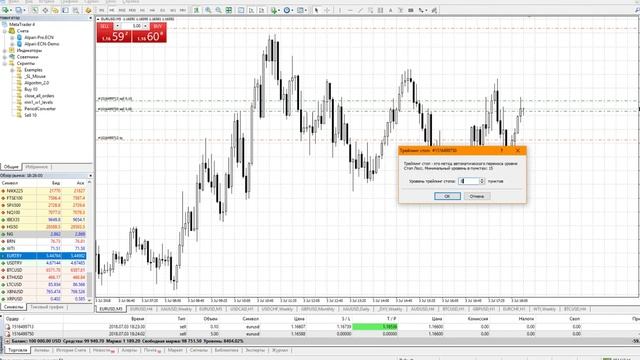Switch chart to W1 timeframe
640x360 pixels.
[x=172, y=10]
